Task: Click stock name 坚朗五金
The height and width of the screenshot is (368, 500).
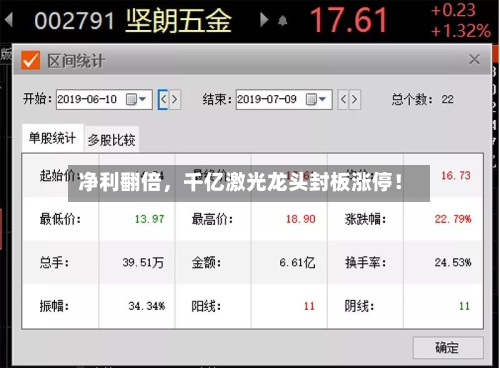Action: pos(178,20)
